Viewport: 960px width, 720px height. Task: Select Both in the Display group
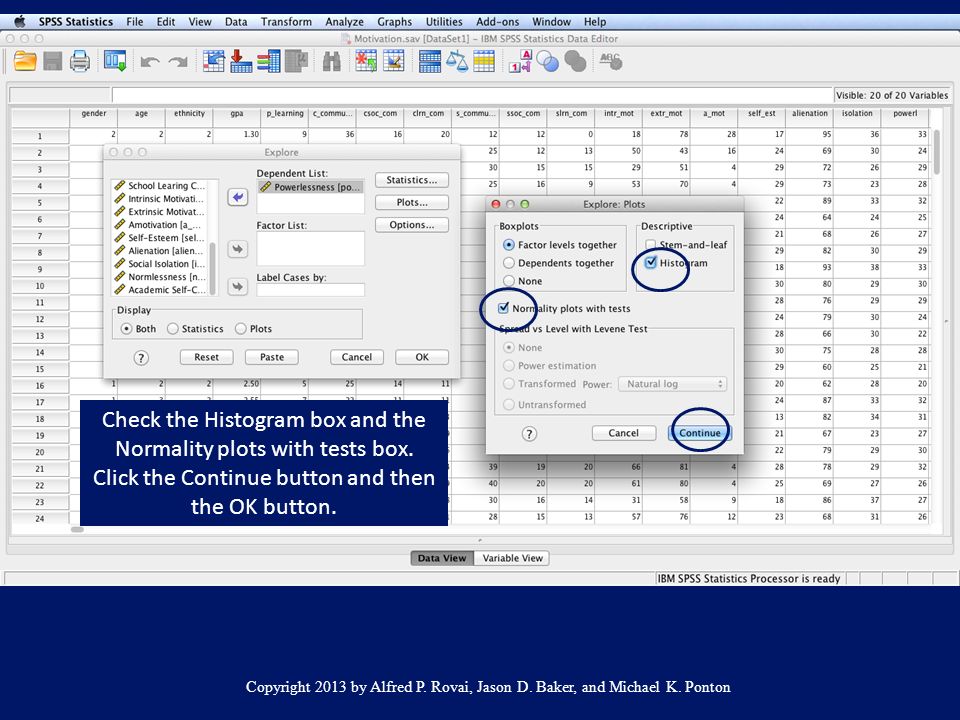tap(139, 329)
